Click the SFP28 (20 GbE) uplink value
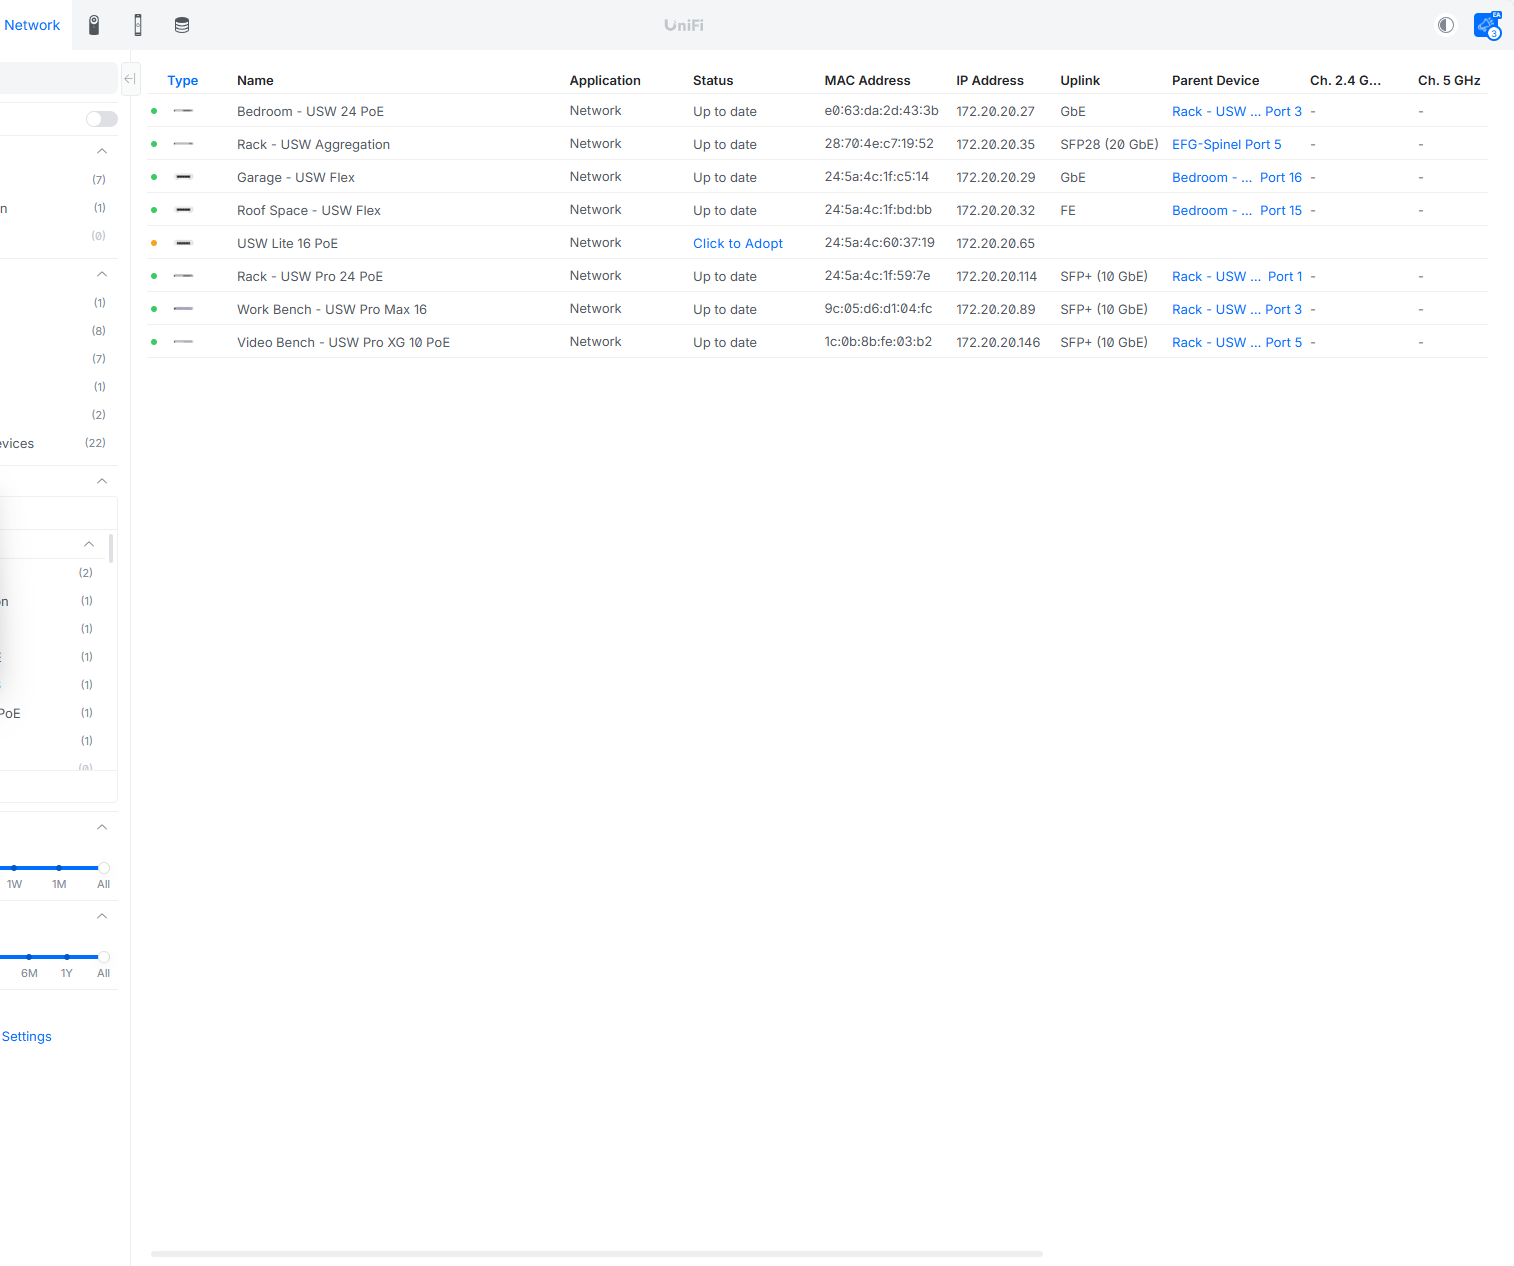The height and width of the screenshot is (1266, 1514). (x=1109, y=144)
